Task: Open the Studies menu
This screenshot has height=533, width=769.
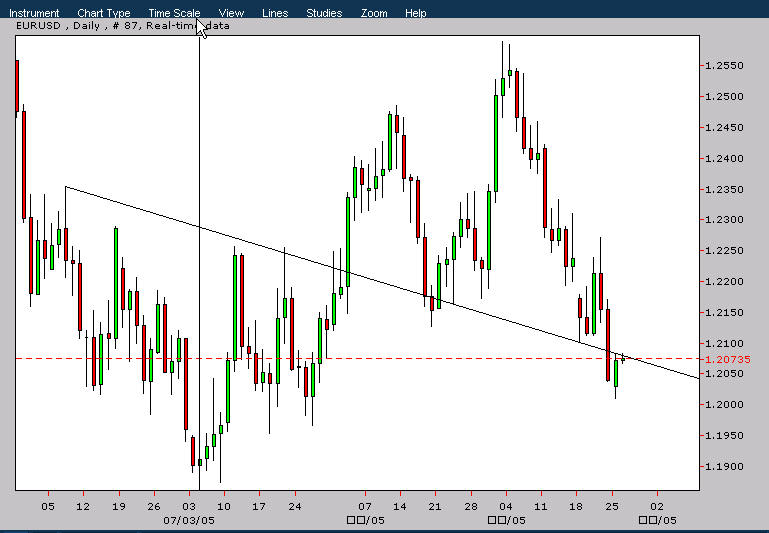Action: pos(324,13)
